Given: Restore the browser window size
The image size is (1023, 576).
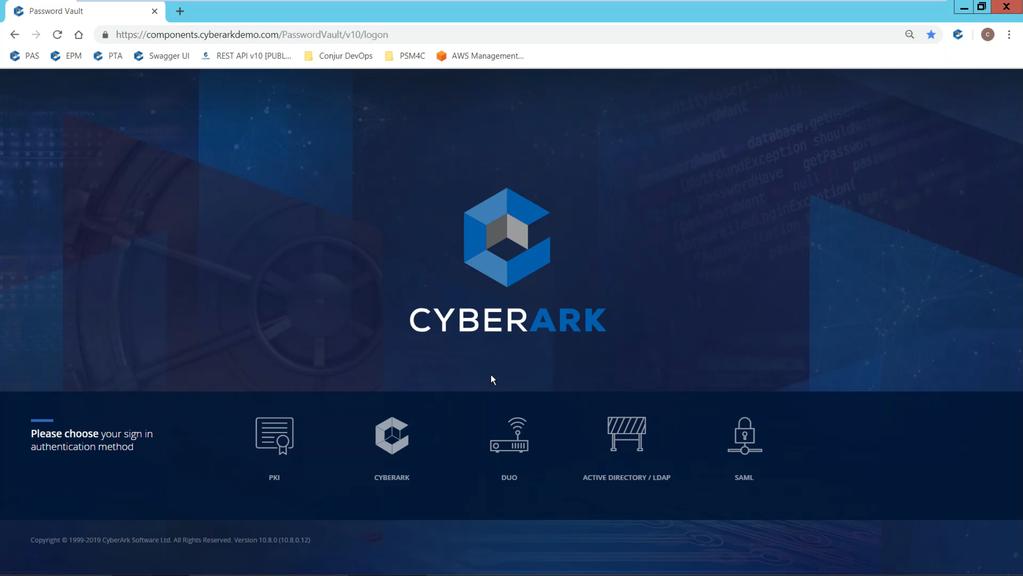Looking at the screenshot, I should click(x=982, y=7).
